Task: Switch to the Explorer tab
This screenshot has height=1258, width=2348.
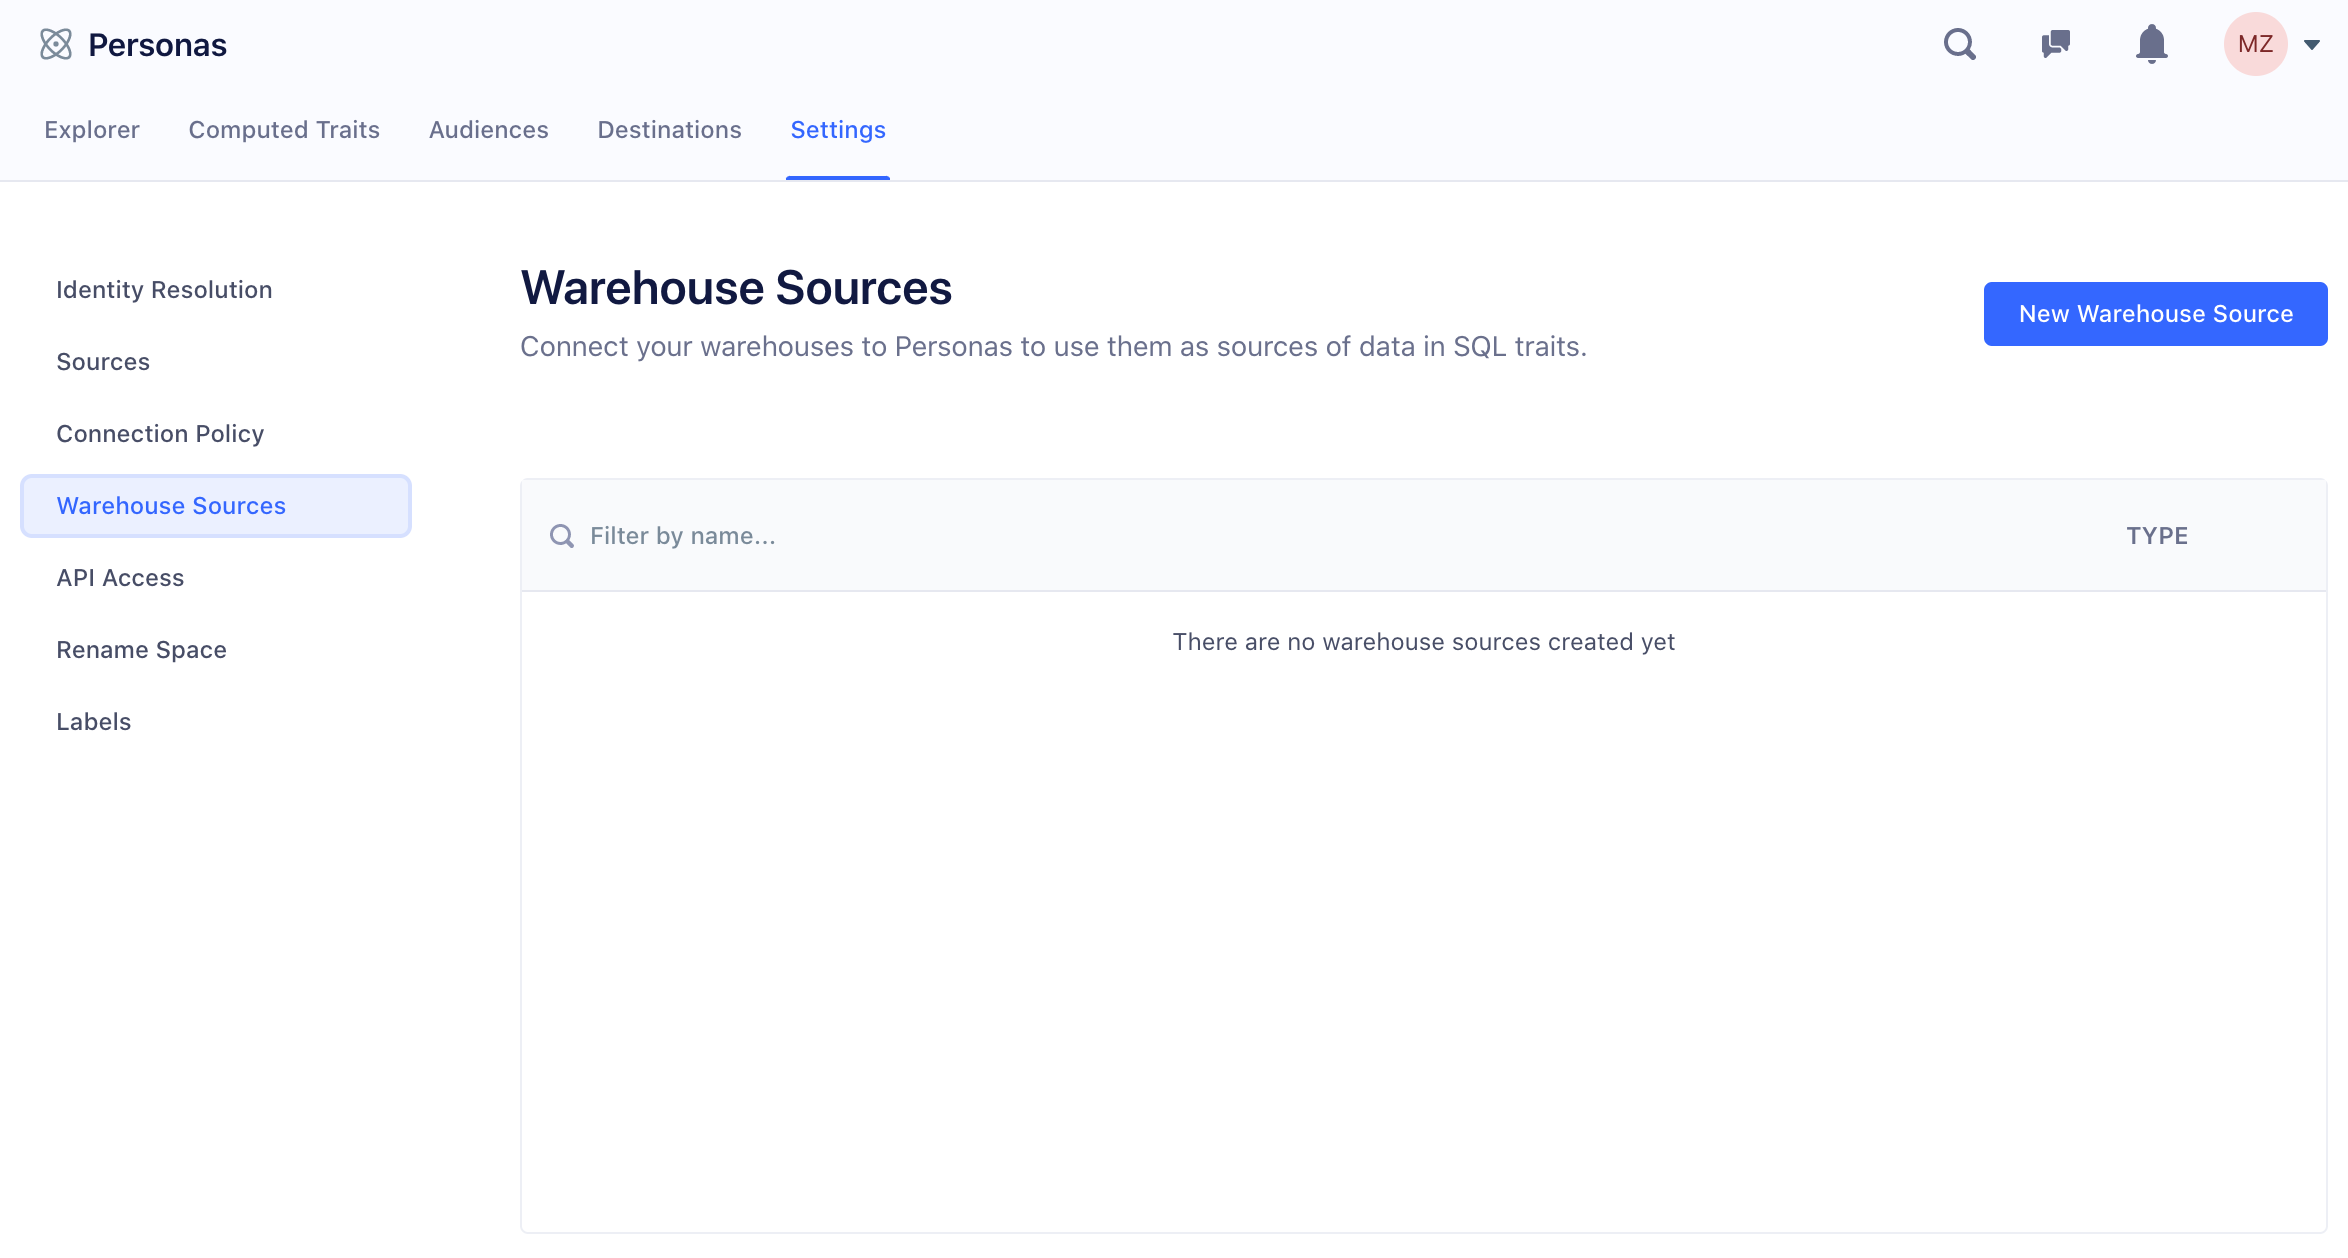Action: pos(92,130)
